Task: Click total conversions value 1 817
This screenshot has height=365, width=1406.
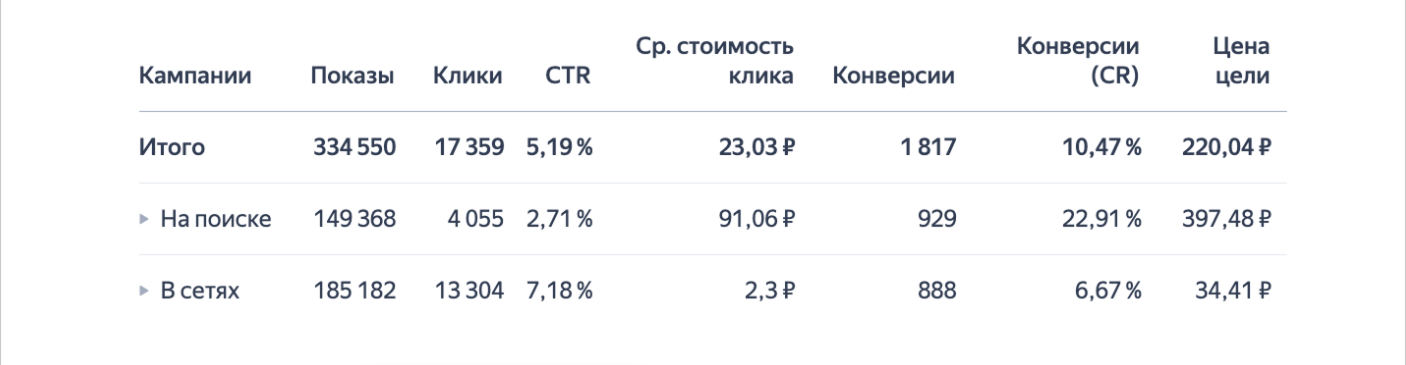Action: click(x=932, y=148)
